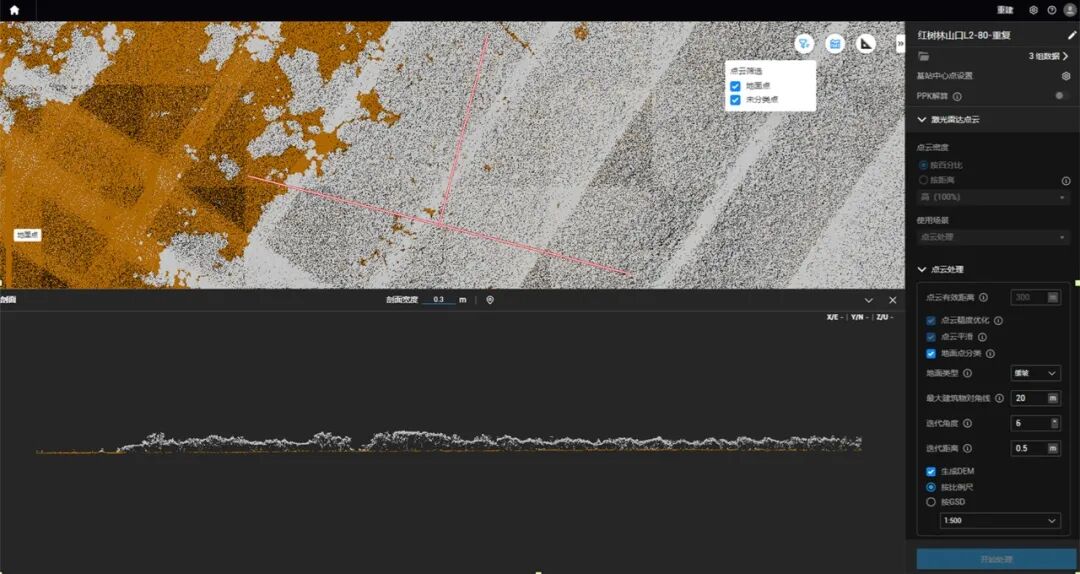Screen dimensions: 1080x574
Task: Select the measurement ruler tool icon
Action: coord(866,43)
